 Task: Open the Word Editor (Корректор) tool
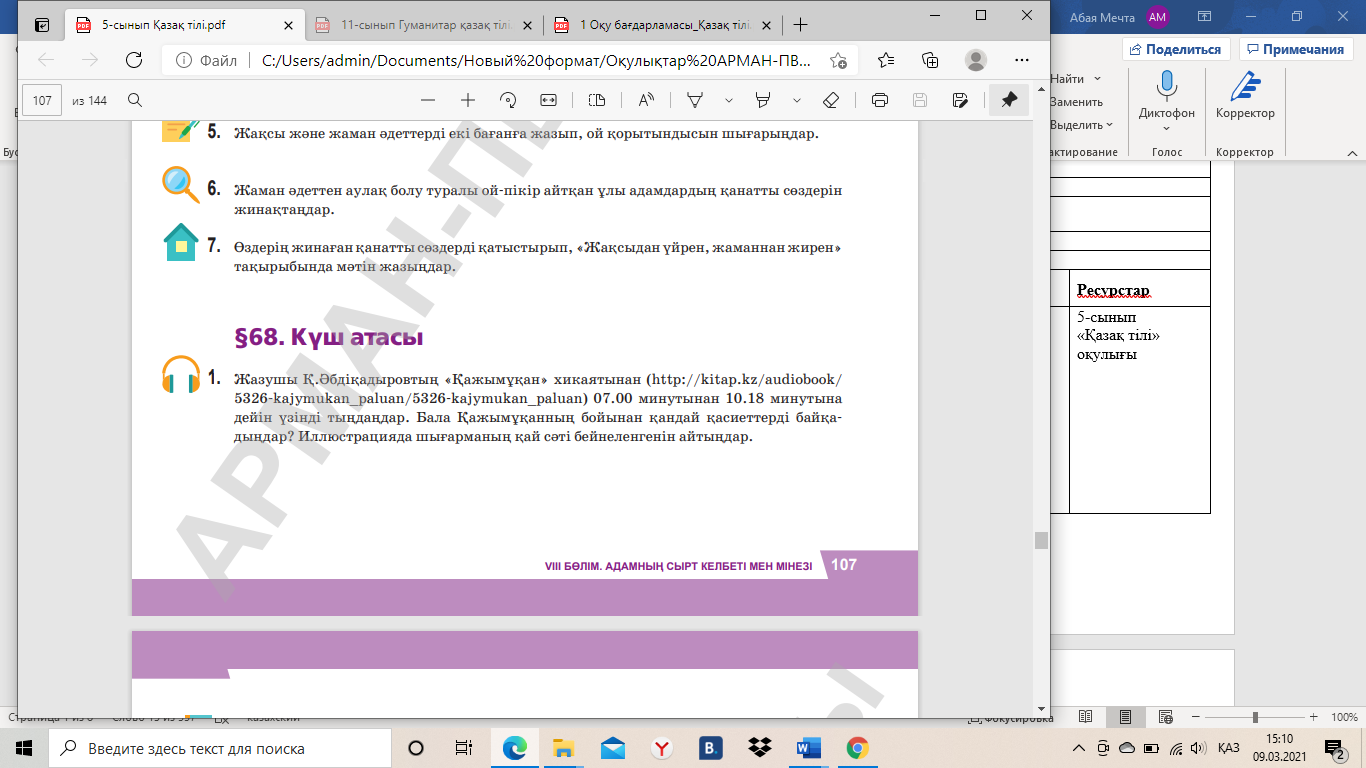tap(1245, 95)
